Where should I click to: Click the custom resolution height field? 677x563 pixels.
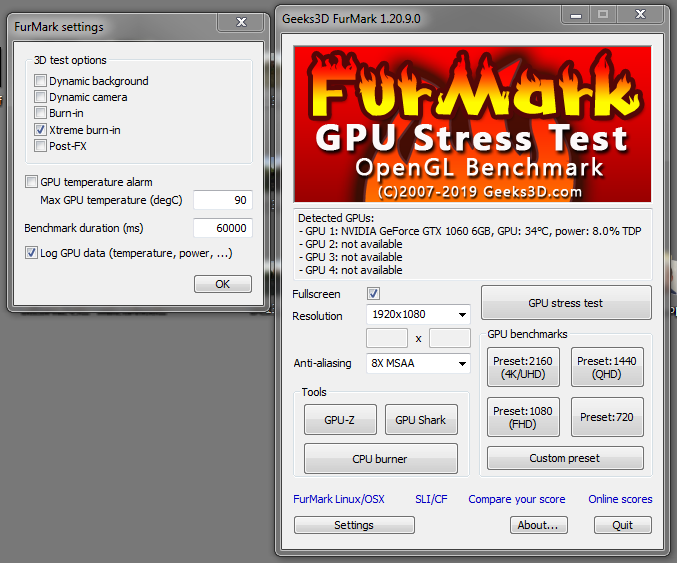tap(449, 338)
